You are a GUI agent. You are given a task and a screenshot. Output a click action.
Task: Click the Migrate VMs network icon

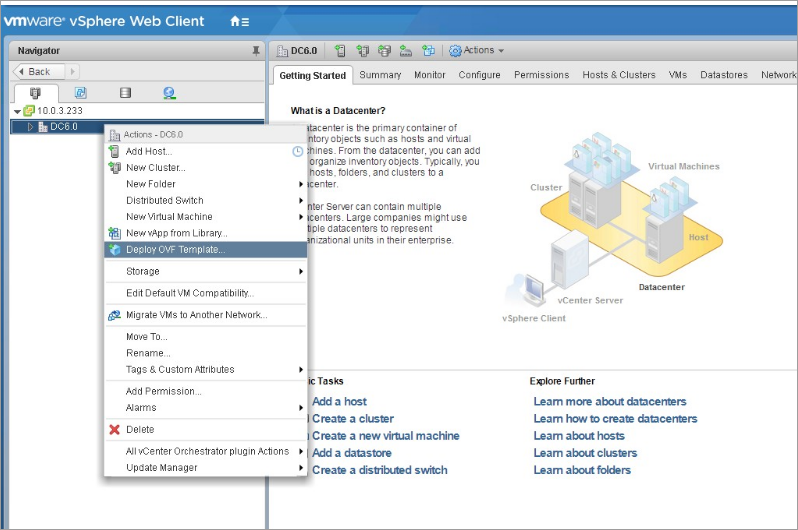click(x=115, y=315)
